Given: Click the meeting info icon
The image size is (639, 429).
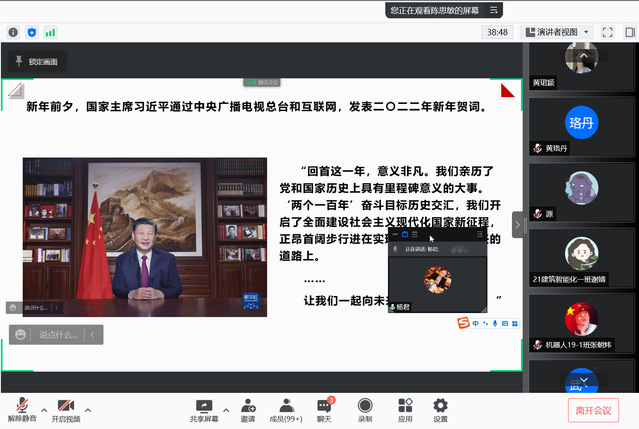Looking at the screenshot, I should click(13, 32).
